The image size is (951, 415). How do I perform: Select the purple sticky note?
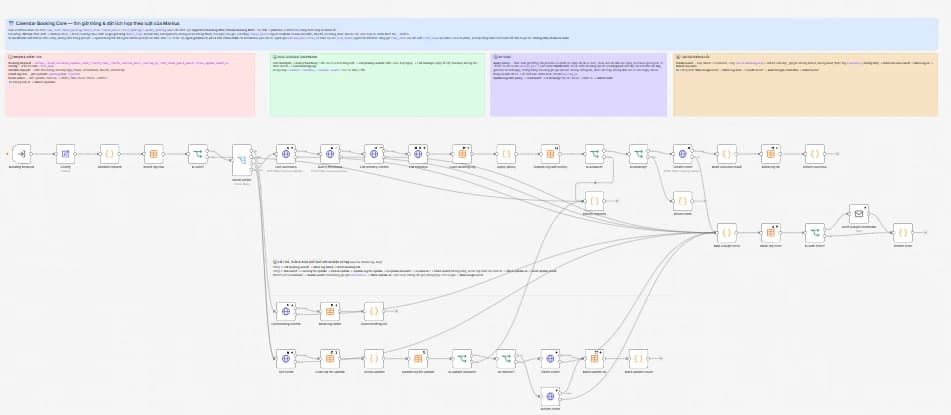[x=578, y=84]
